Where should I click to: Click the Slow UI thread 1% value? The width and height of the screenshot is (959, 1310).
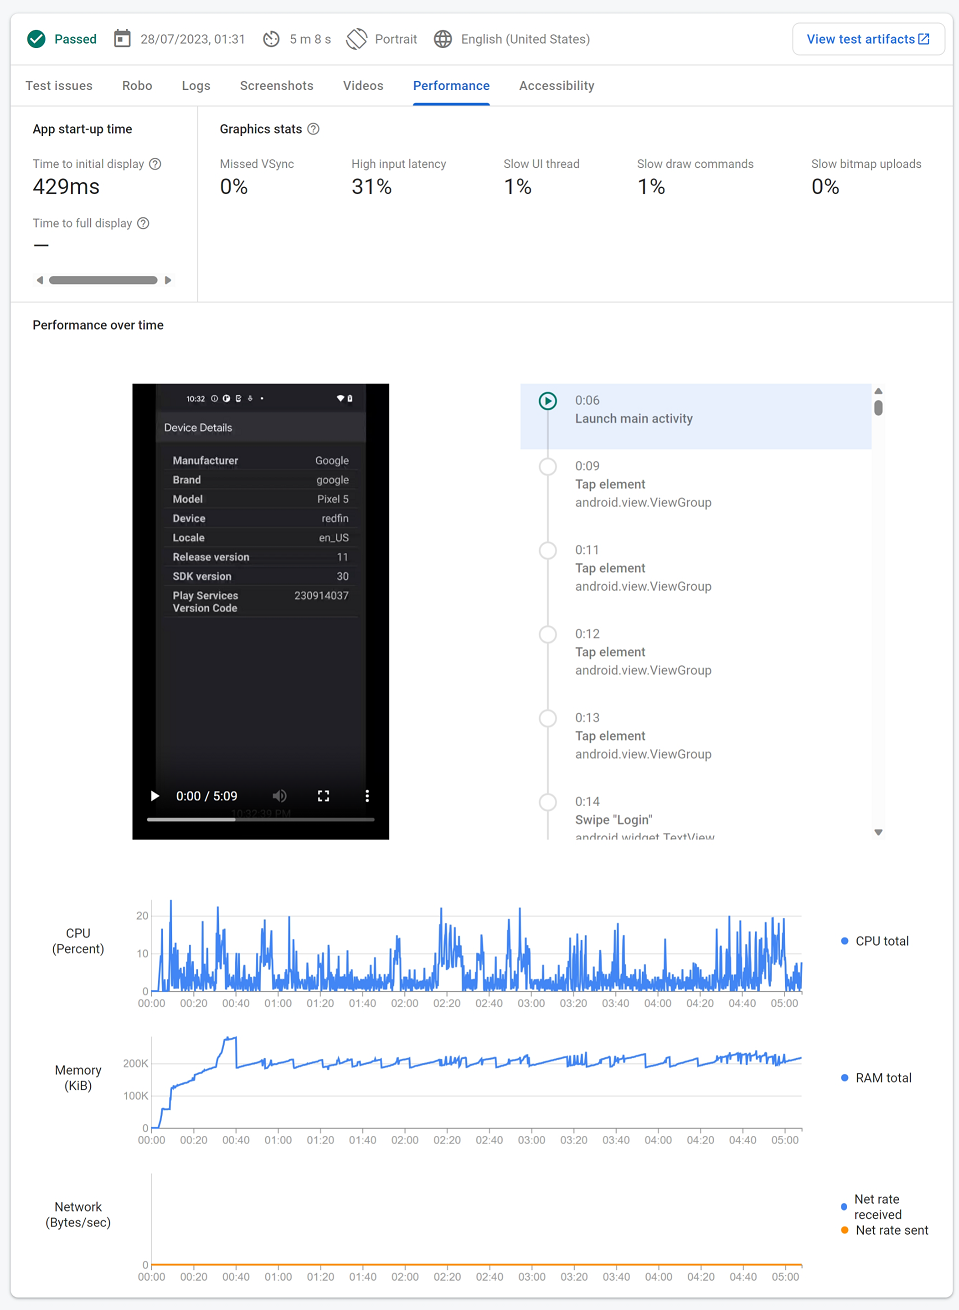(x=518, y=187)
